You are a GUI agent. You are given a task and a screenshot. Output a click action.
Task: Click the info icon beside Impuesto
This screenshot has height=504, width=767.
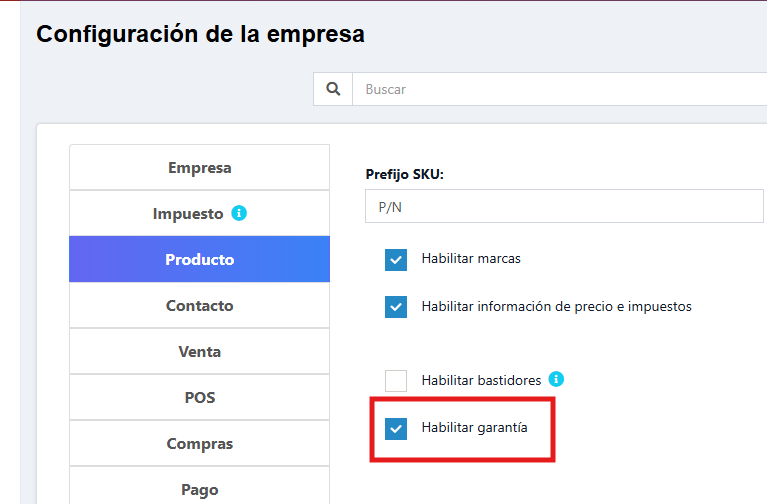239,213
